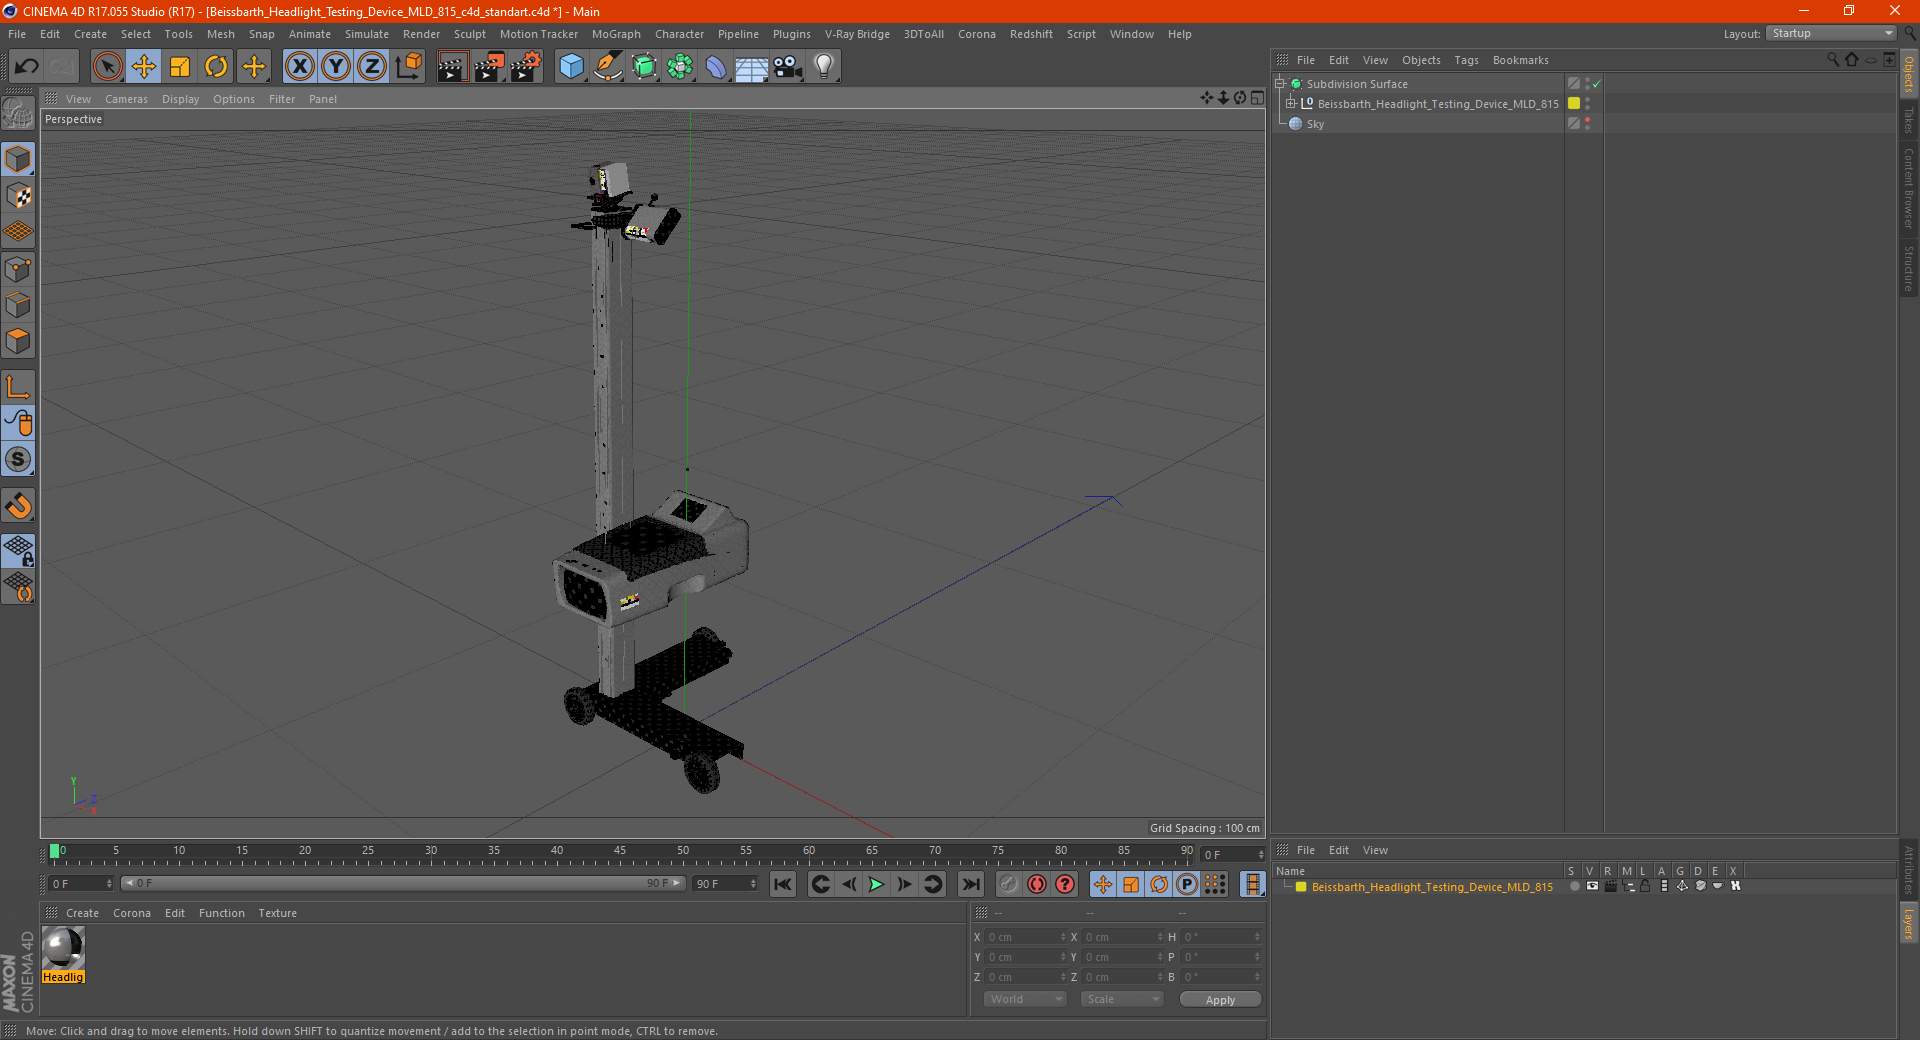Select the Move tool in top toolbar
1920x1040 pixels.
pos(144,67)
